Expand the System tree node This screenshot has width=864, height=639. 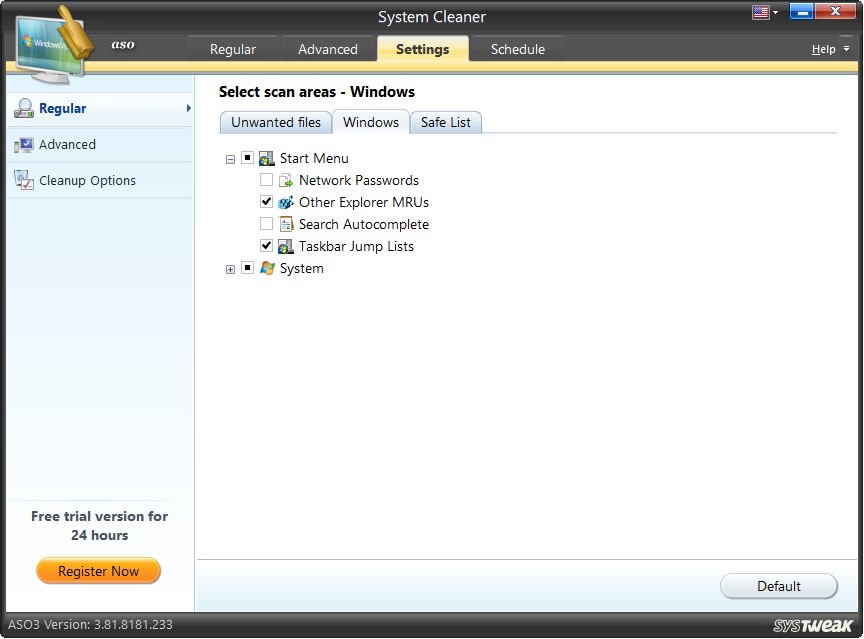click(230, 269)
